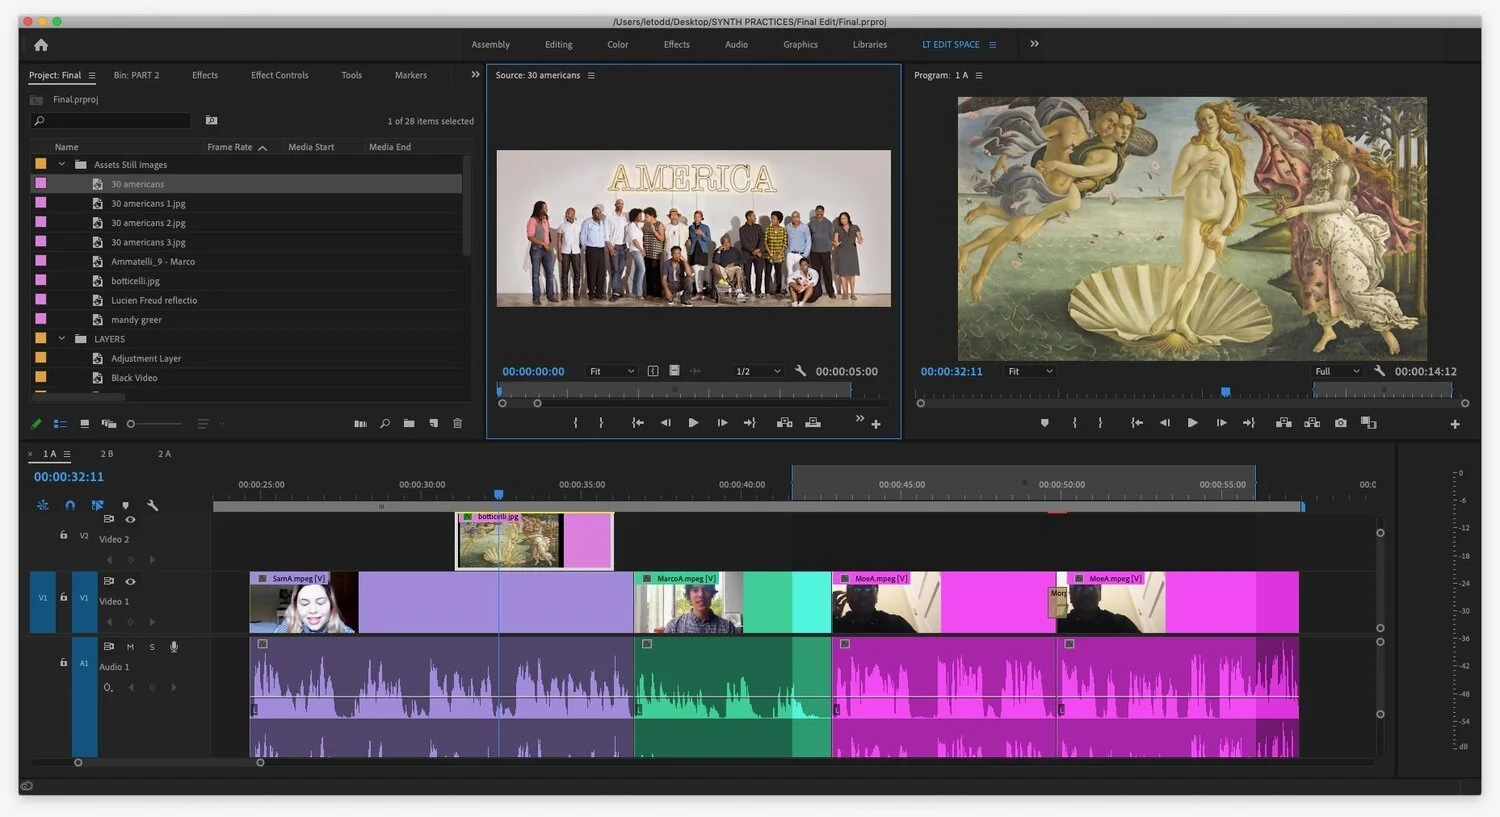The image size is (1500, 817).
Task: Click the Home icon at top left
Action: click(41, 45)
